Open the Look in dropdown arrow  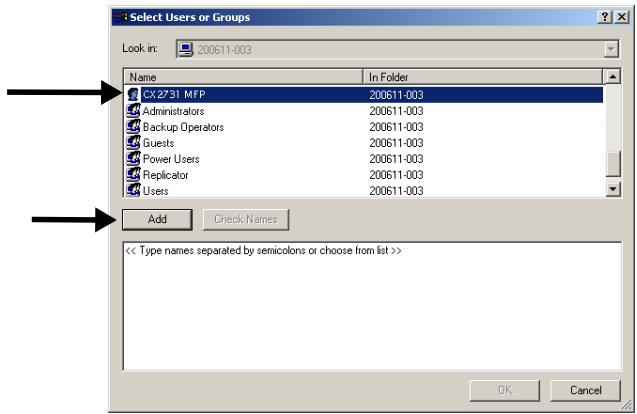tap(611, 49)
